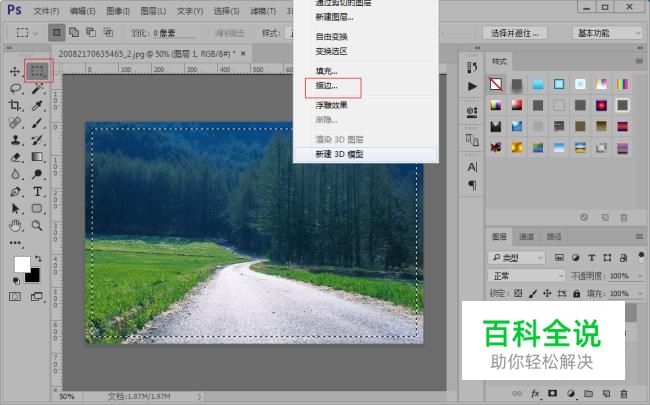Apply the no-style default swatch
The image size is (650, 405).
[x=496, y=84]
